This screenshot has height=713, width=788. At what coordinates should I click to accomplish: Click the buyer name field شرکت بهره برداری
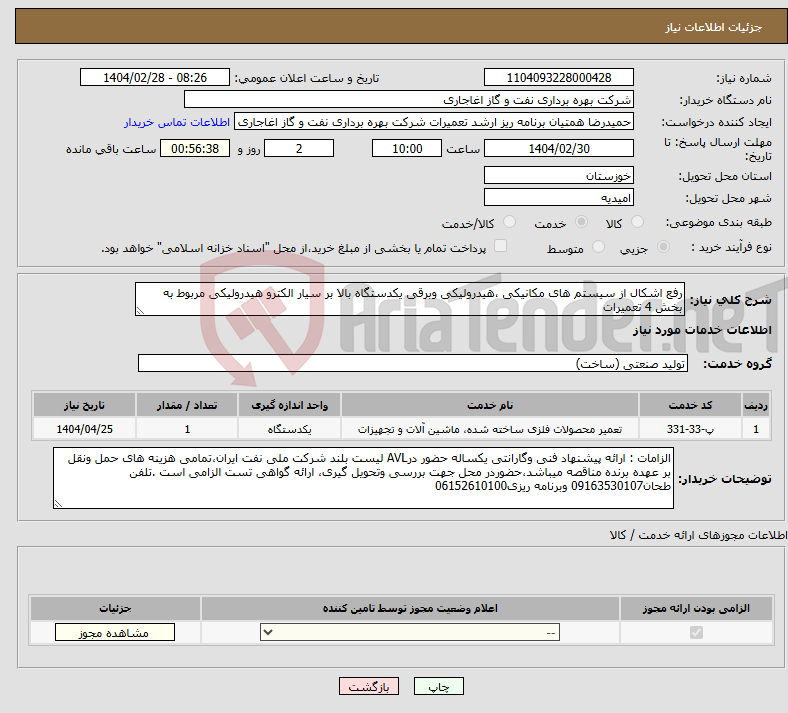[x=409, y=99]
